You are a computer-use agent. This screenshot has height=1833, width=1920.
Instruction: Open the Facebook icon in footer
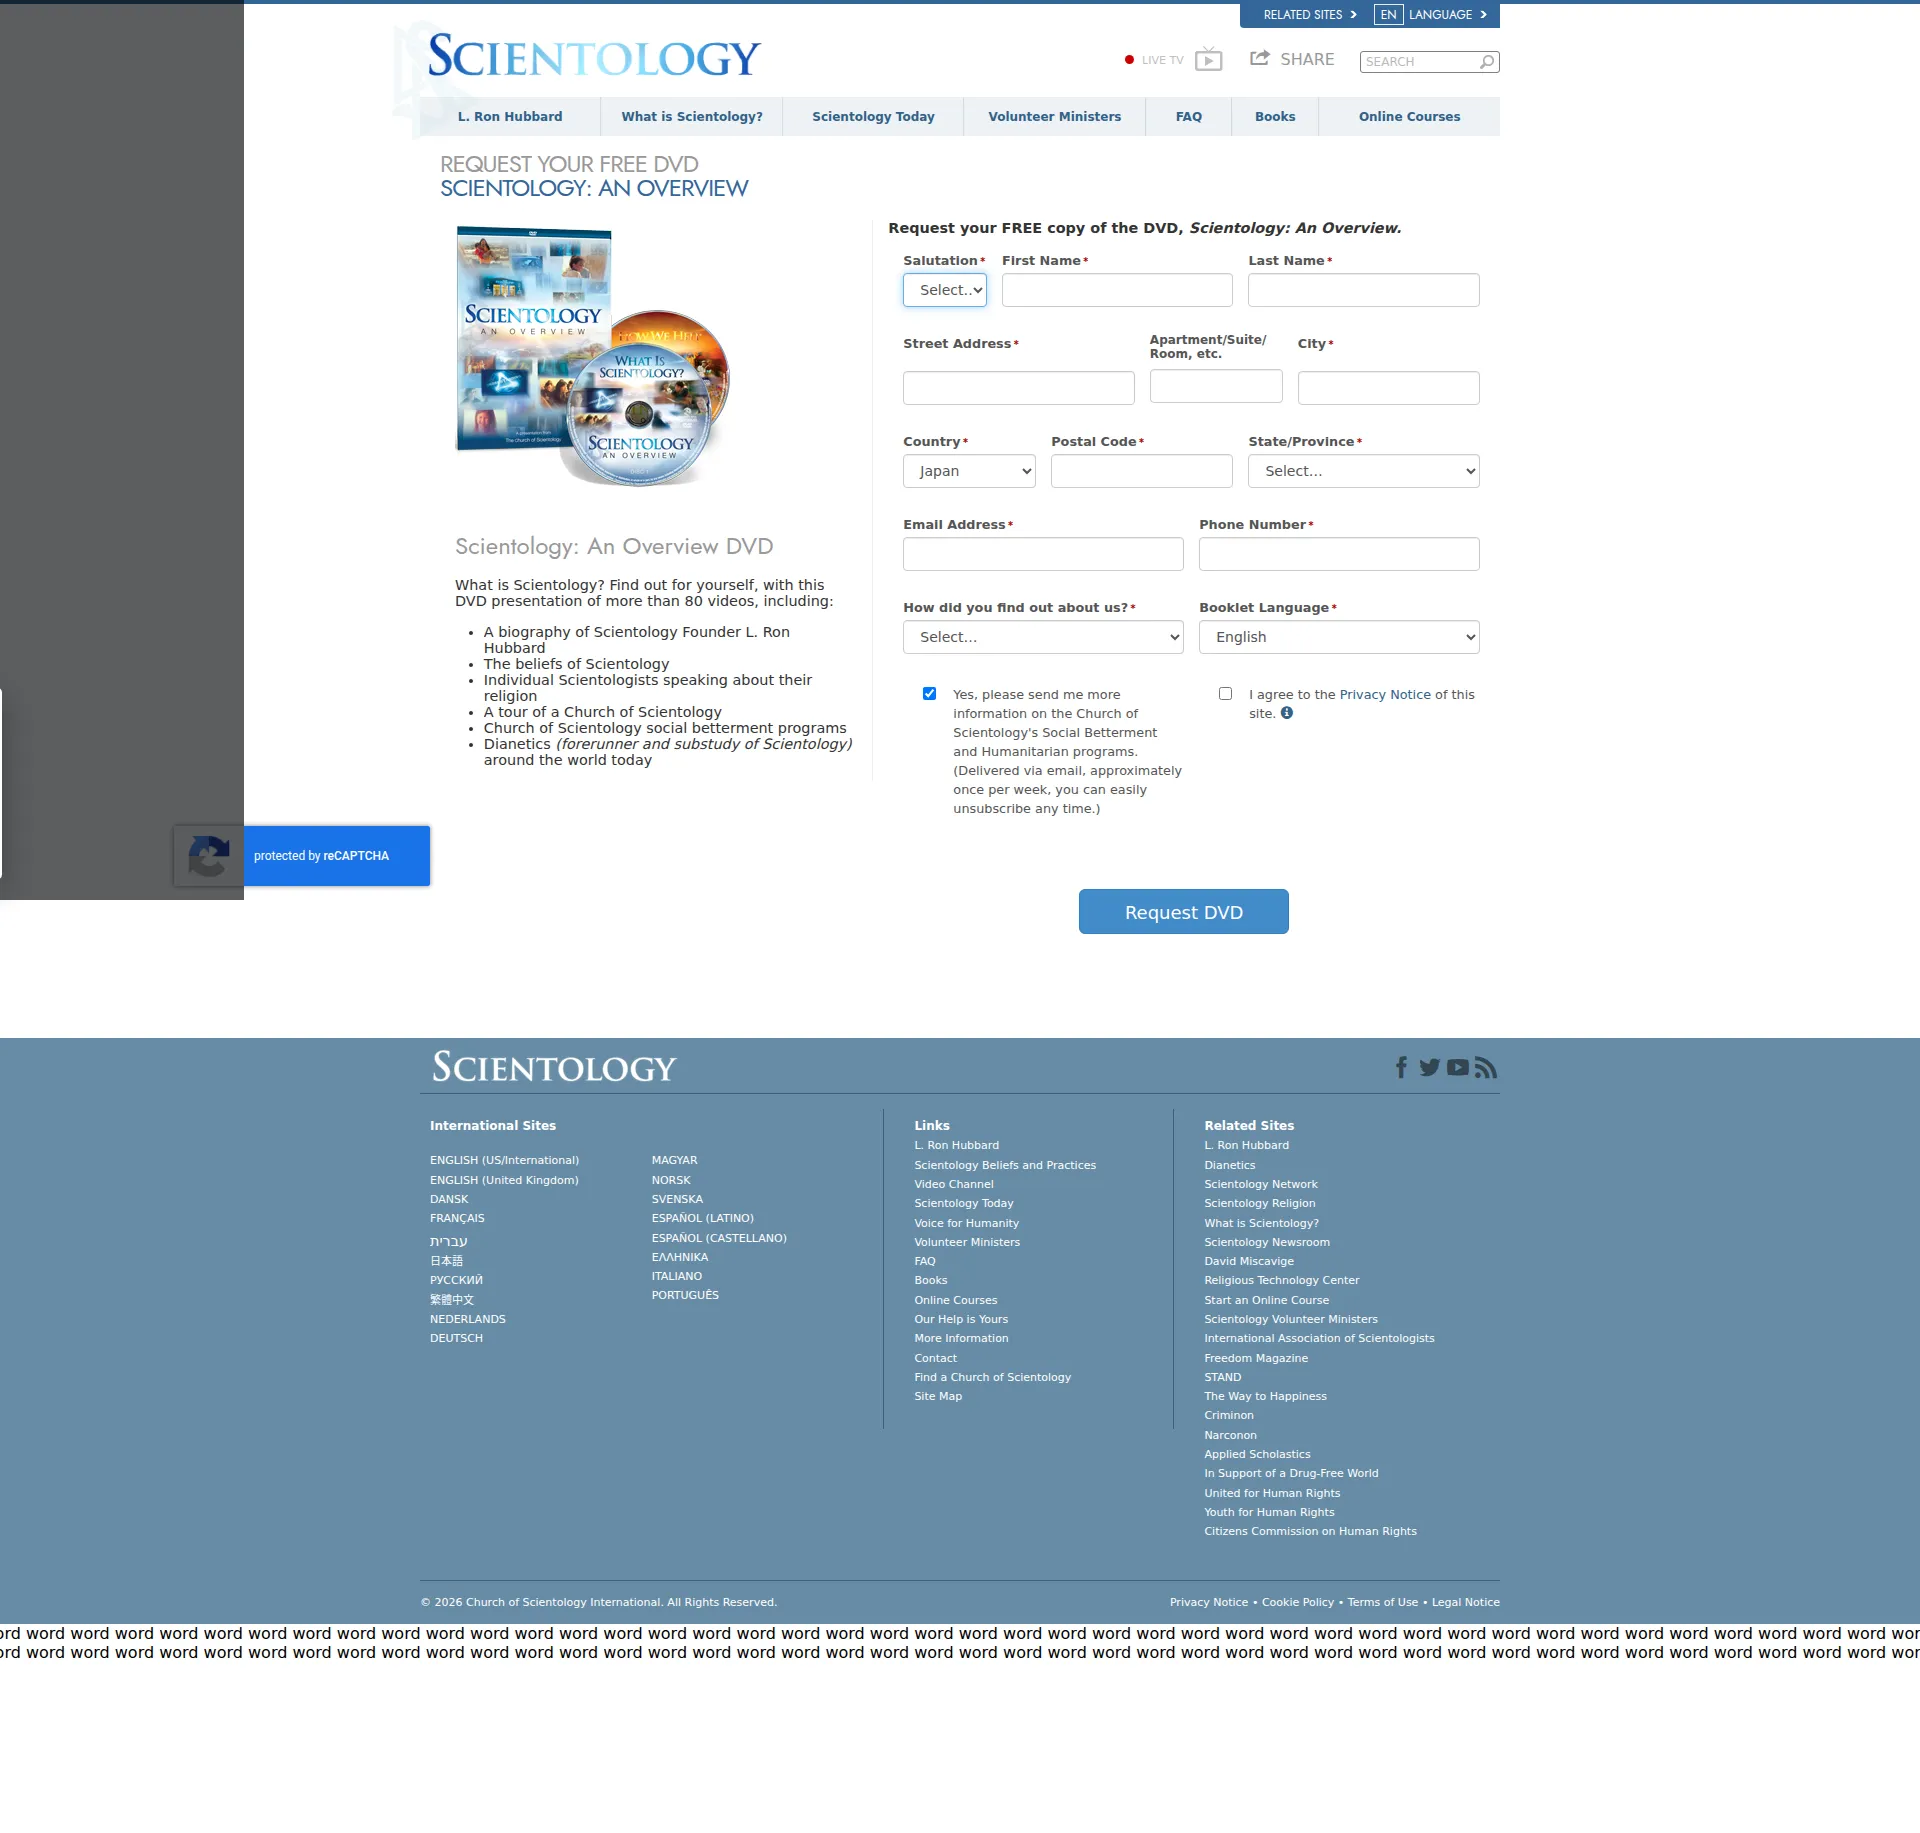click(x=1402, y=1068)
